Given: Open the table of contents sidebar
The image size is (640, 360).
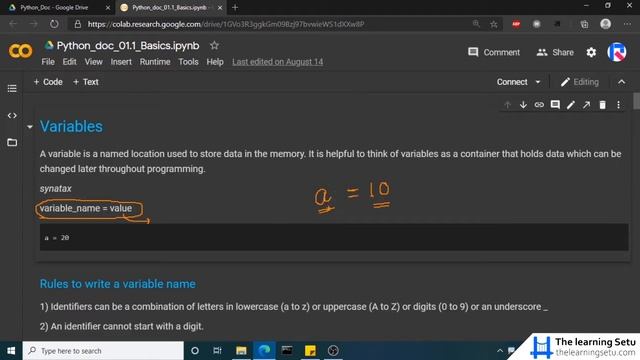Looking at the screenshot, I should (x=12, y=89).
